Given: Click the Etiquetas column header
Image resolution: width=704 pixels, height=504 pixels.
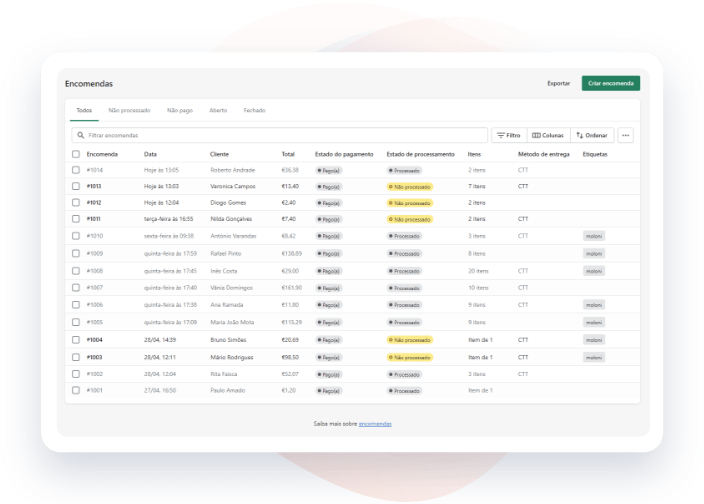Looking at the screenshot, I should point(595,154).
